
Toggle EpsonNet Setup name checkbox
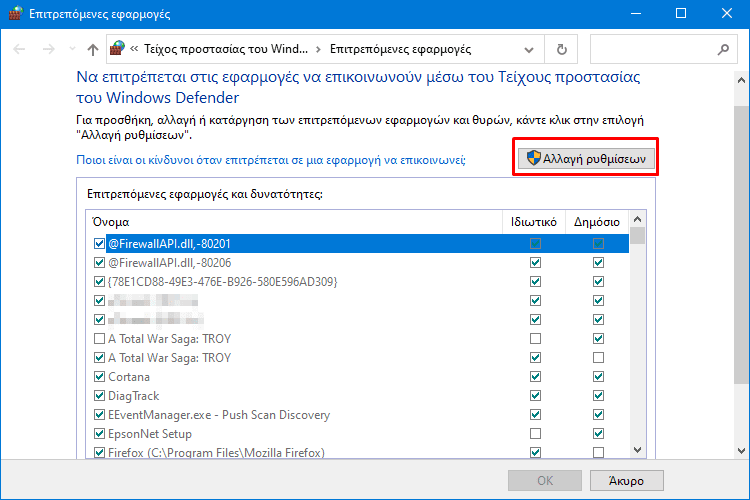[99, 433]
